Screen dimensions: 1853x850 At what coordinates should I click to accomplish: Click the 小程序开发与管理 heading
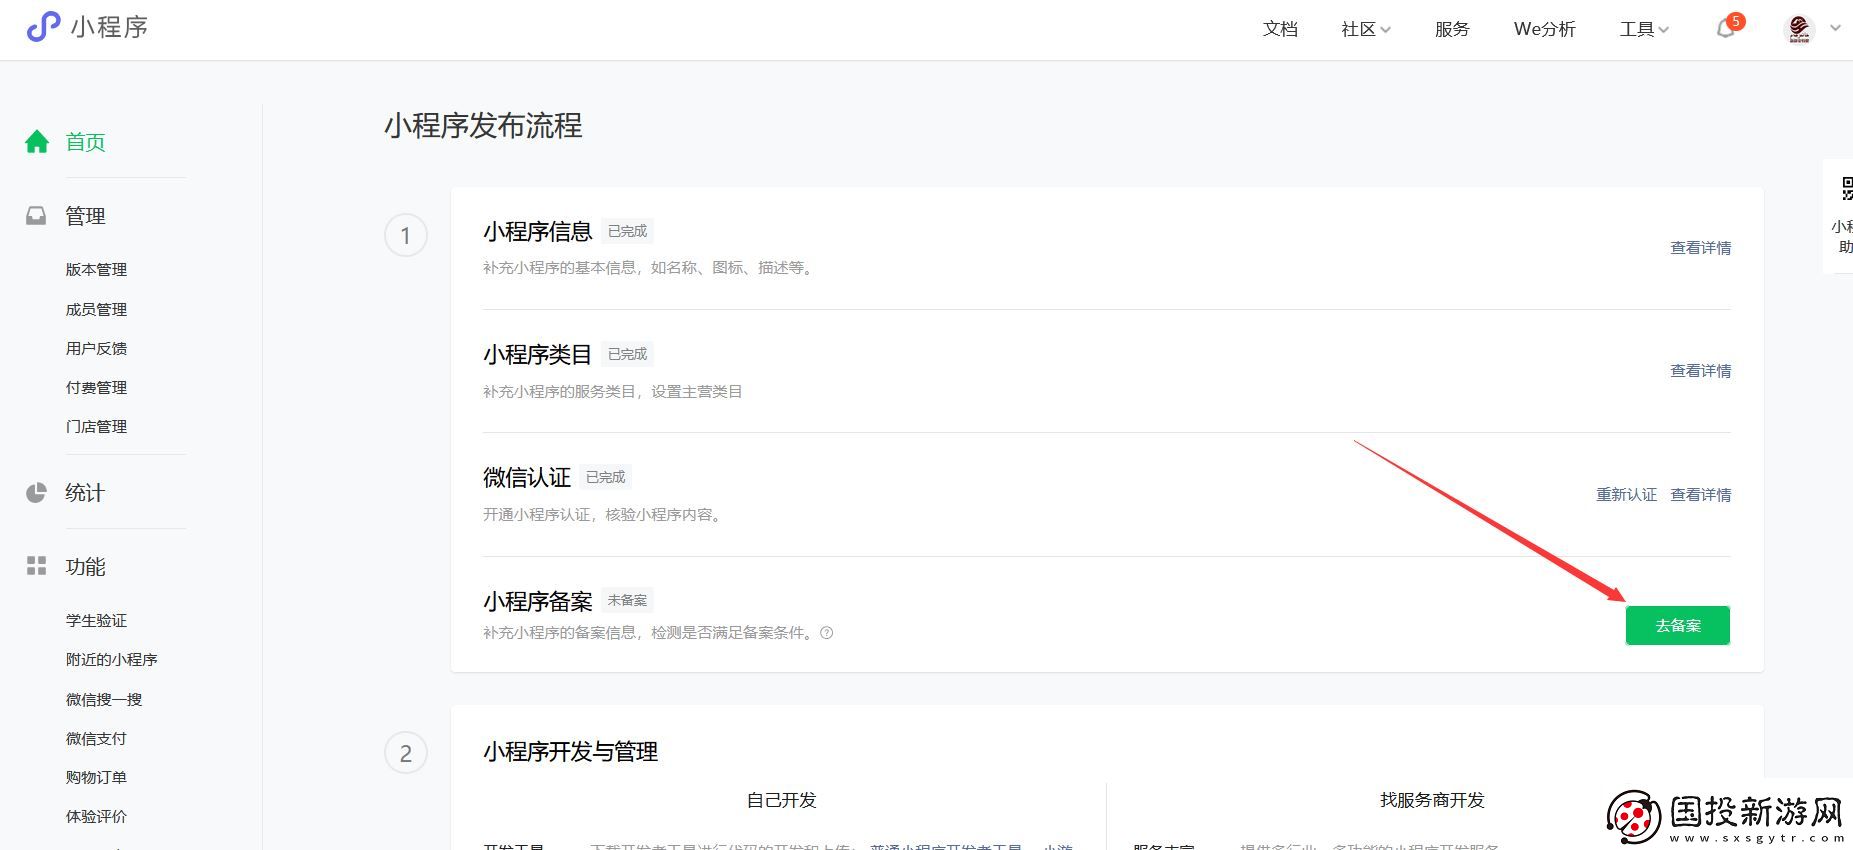(570, 752)
